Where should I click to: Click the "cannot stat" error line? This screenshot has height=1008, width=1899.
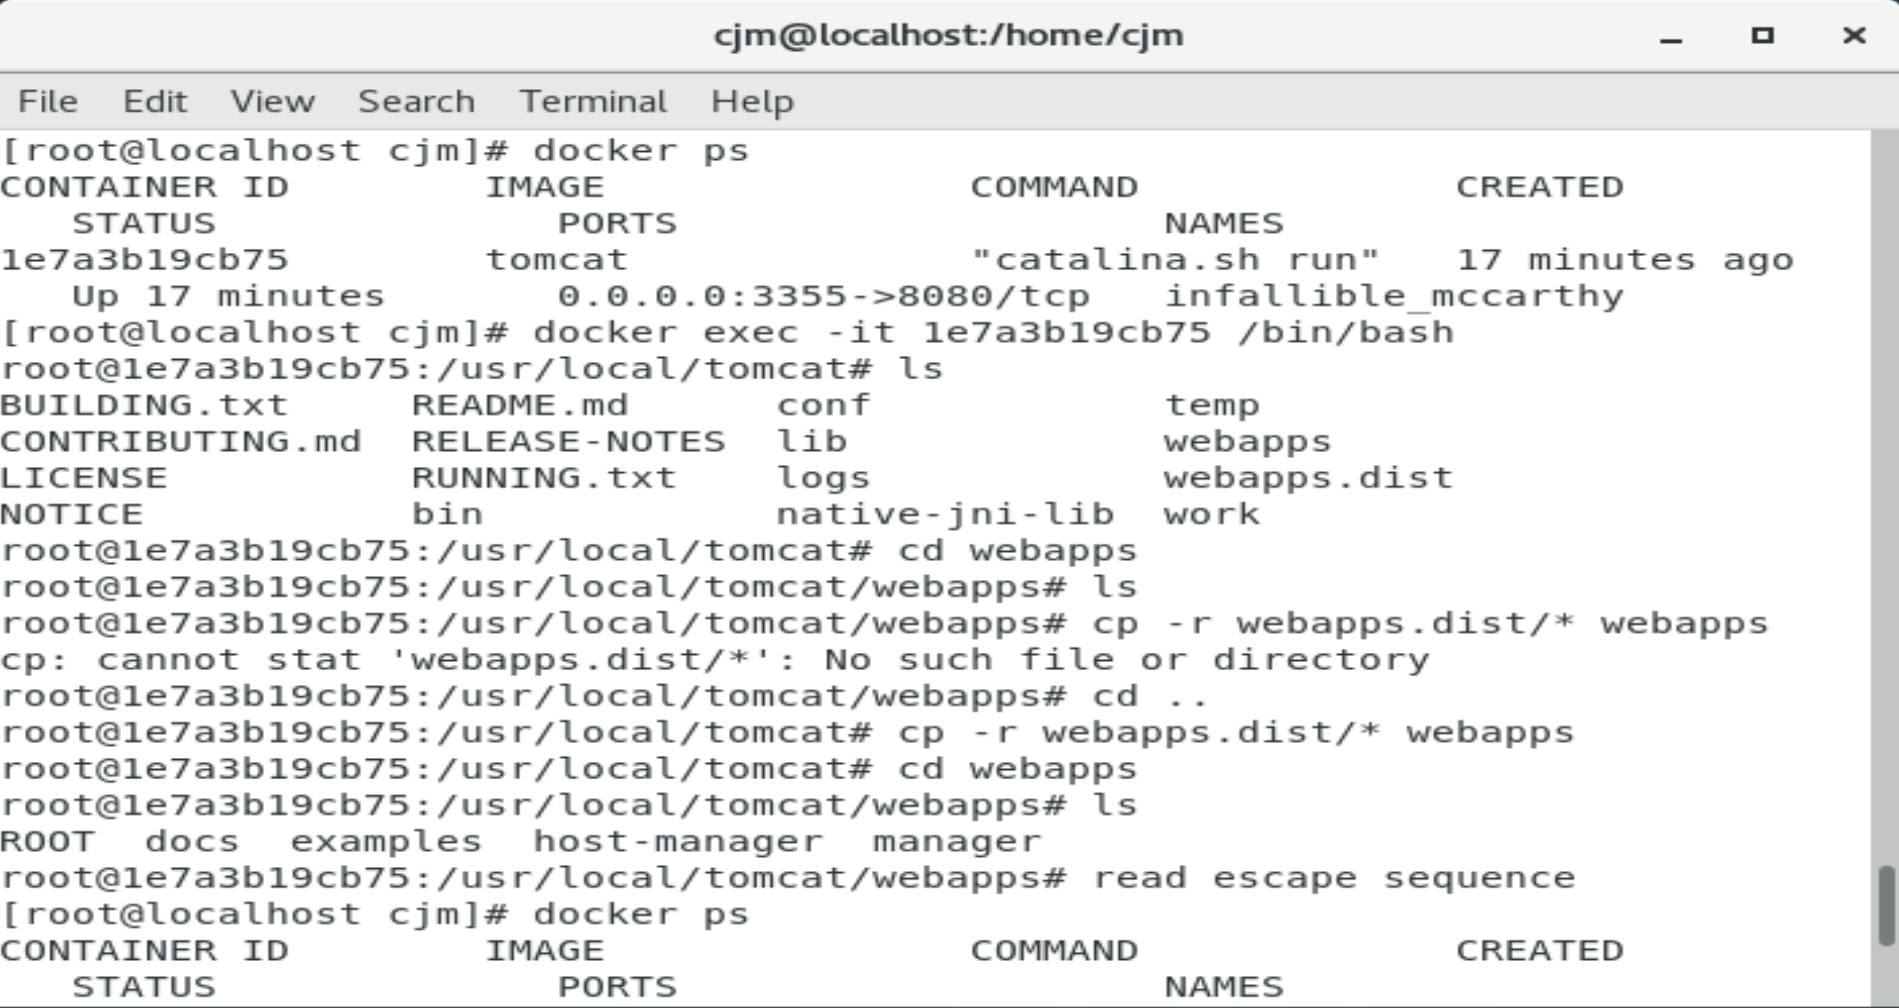[714, 660]
